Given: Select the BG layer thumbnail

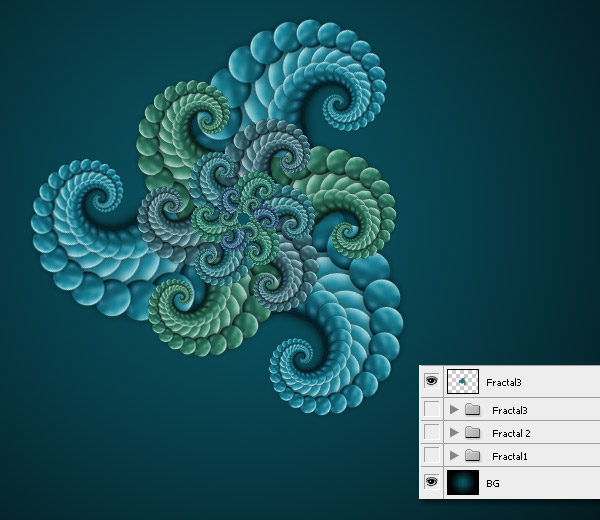Looking at the screenshot, I should coord(463,483).
